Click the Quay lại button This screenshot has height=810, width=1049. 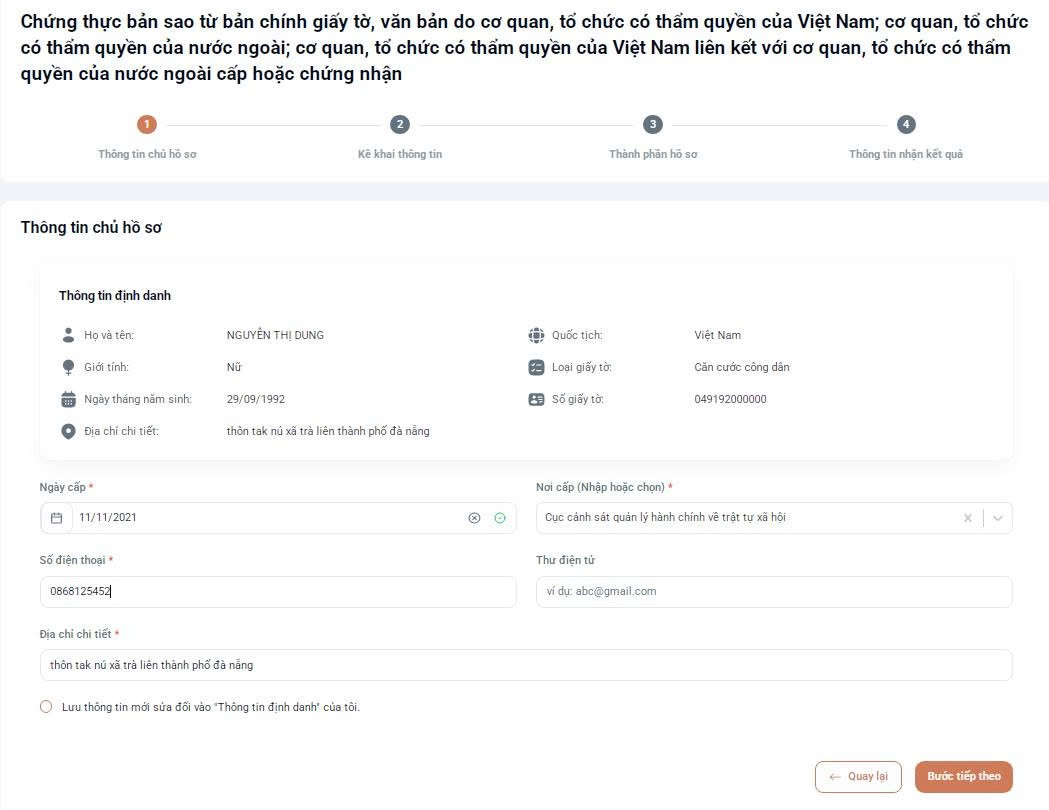[x=858, y=777]
